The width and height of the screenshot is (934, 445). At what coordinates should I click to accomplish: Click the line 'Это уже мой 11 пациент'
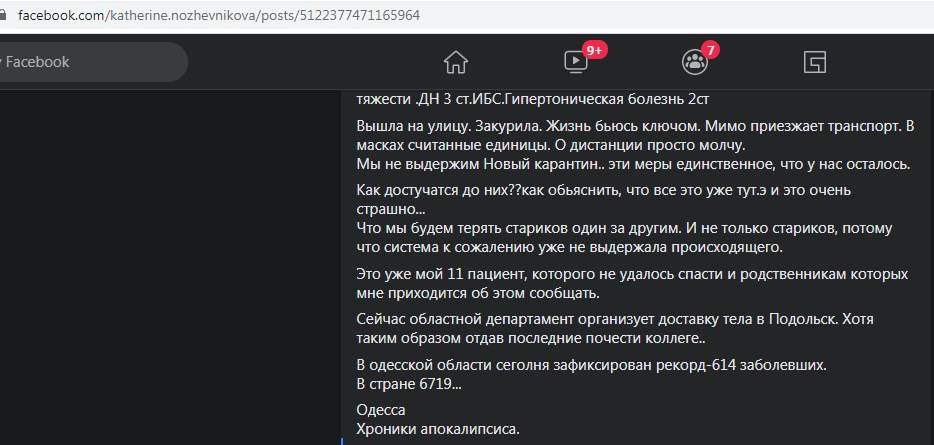click(x=632, y=275)
